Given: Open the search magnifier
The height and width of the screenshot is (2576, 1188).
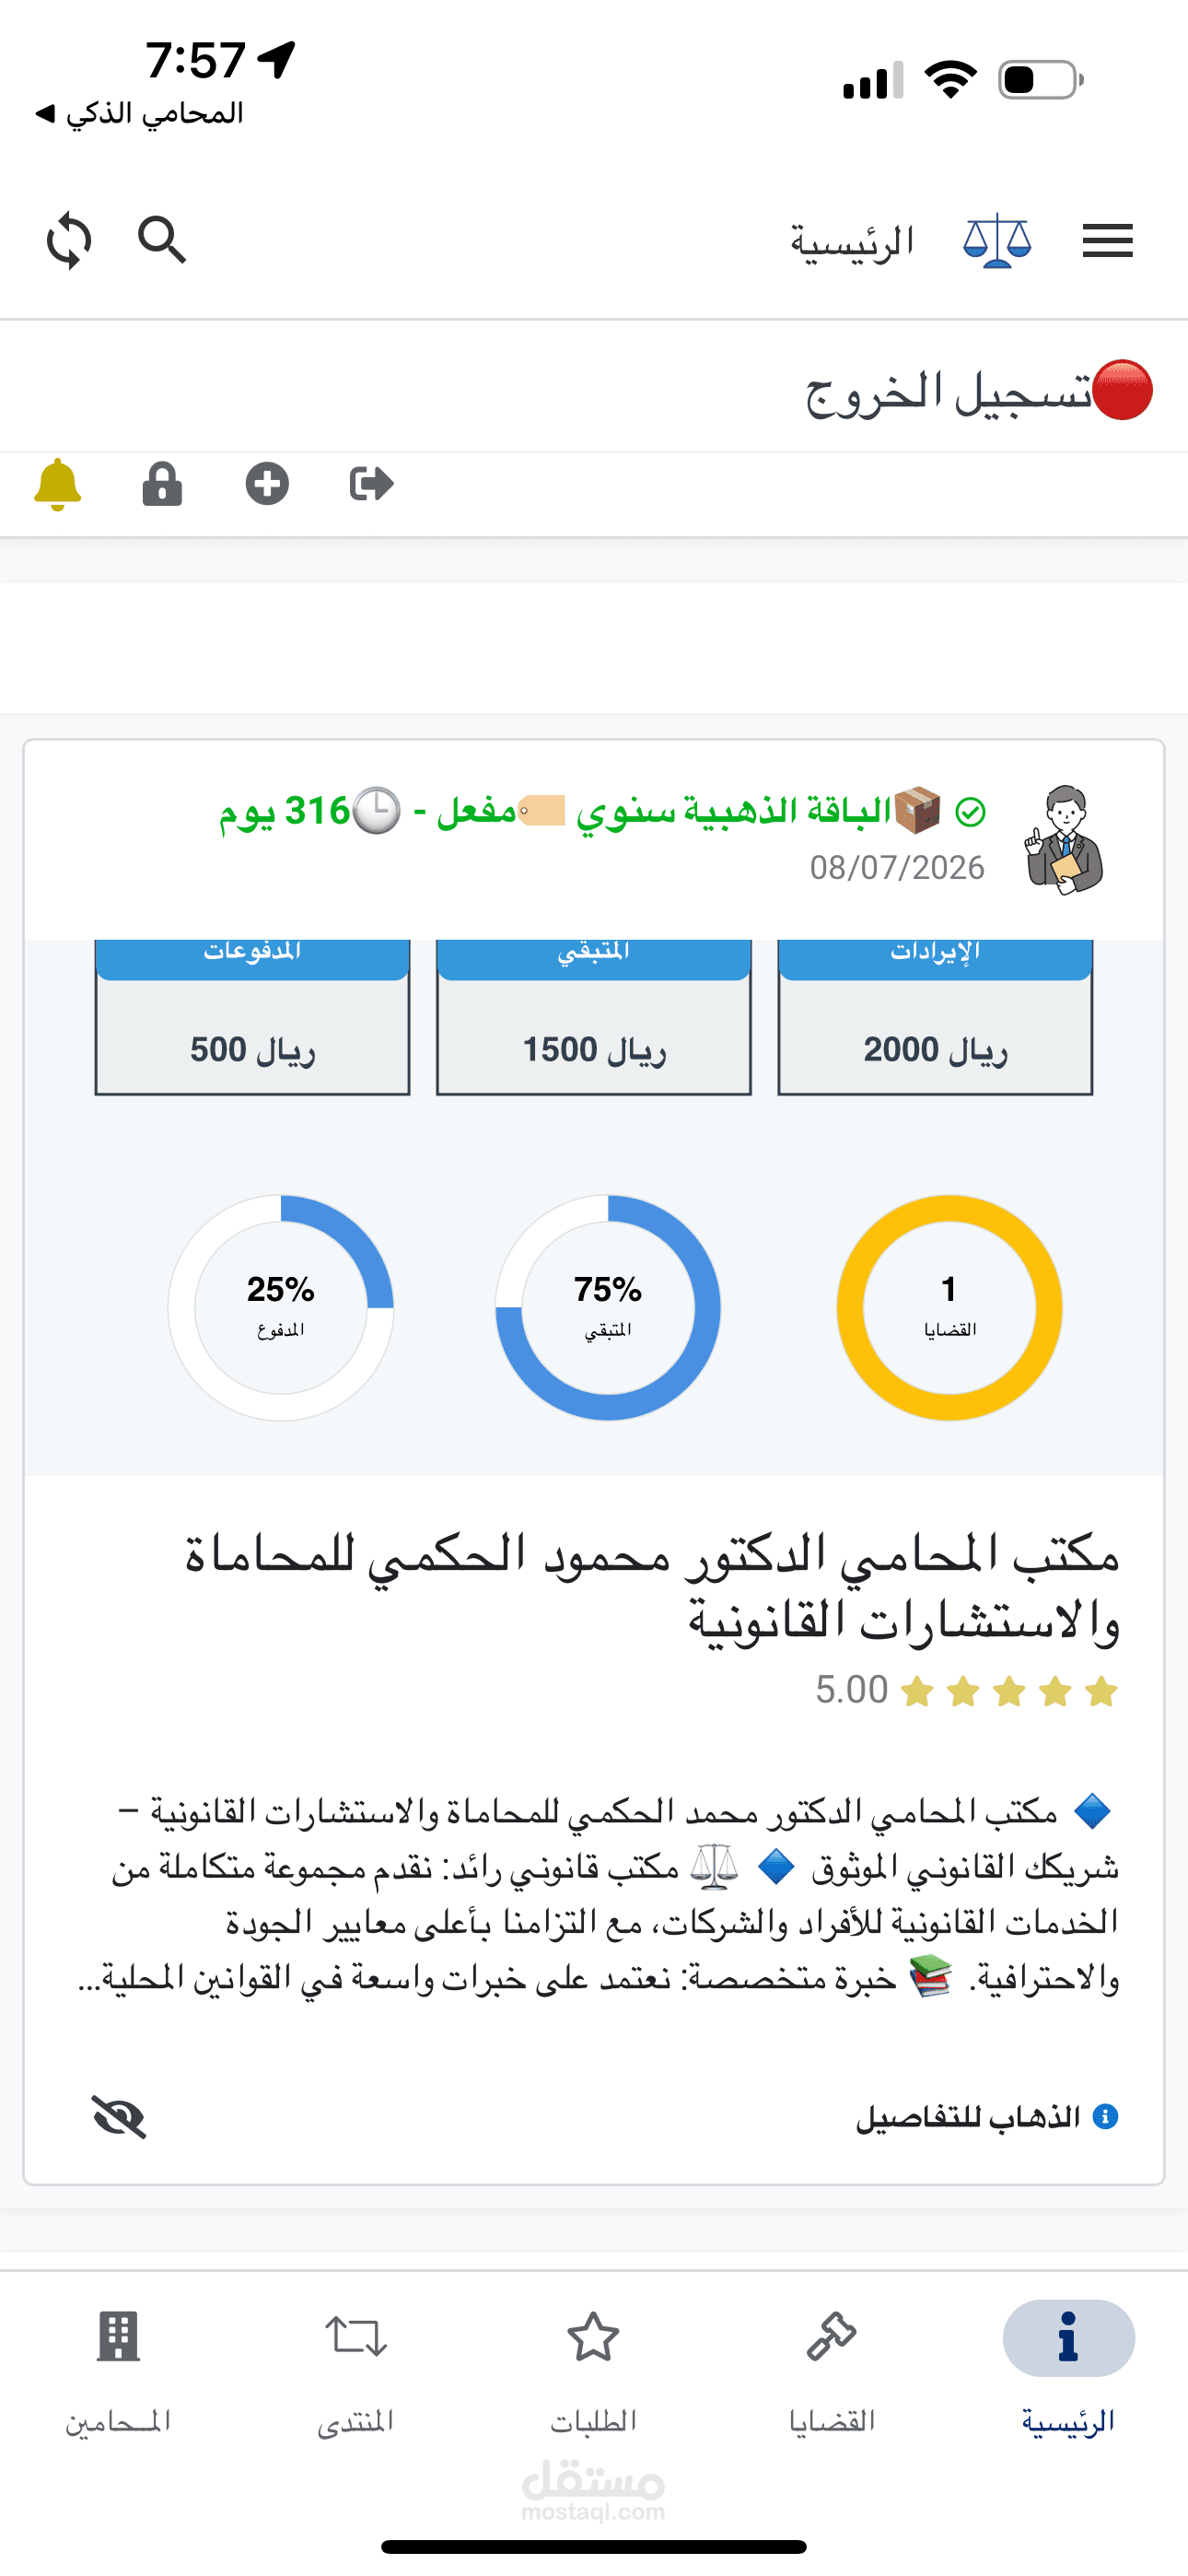Looking at the screenshot, I should [x=161, y=240].
